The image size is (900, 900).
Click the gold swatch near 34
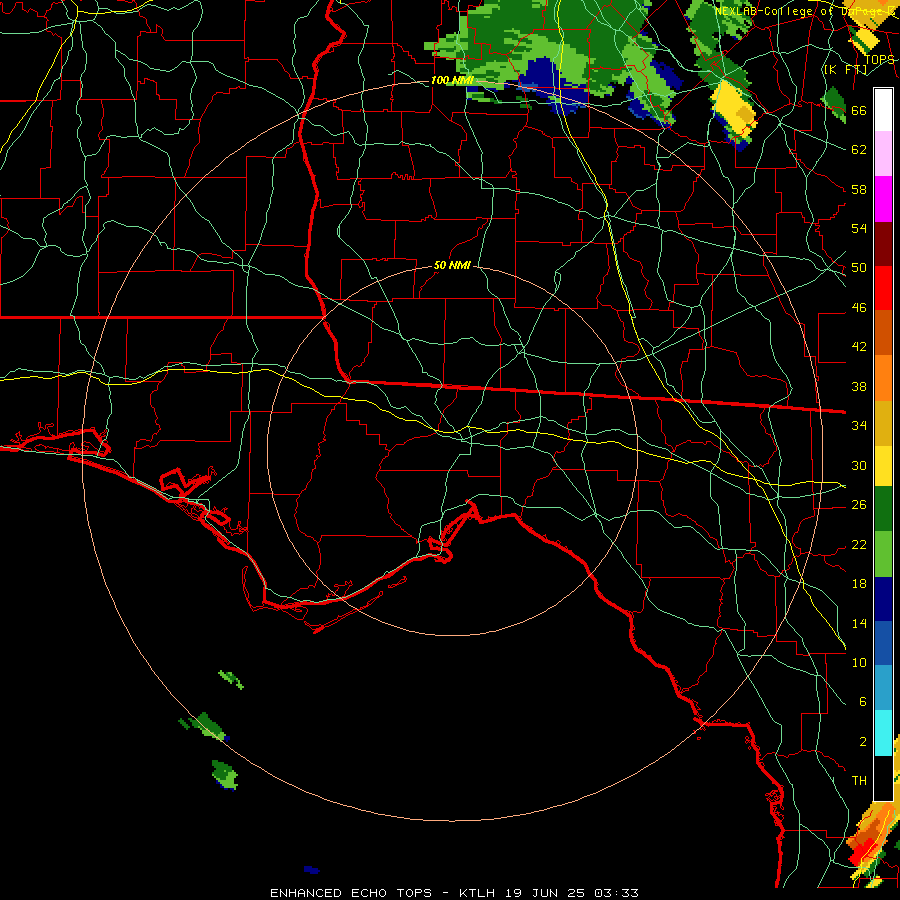pos(883,422)
